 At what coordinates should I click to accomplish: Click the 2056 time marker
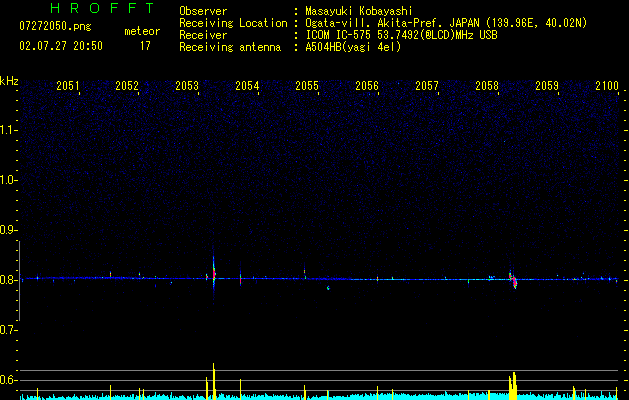click(x=367, y=85)
